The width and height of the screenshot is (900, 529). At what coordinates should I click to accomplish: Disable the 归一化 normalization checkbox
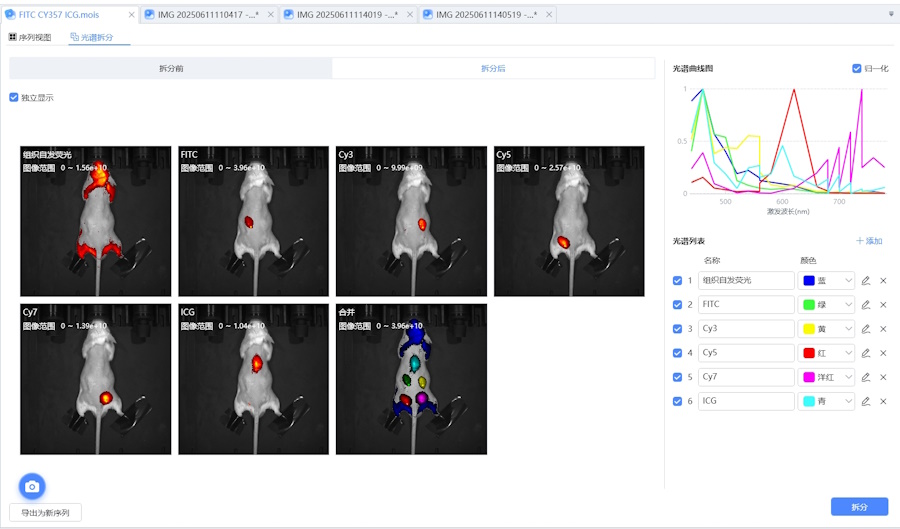857,68
